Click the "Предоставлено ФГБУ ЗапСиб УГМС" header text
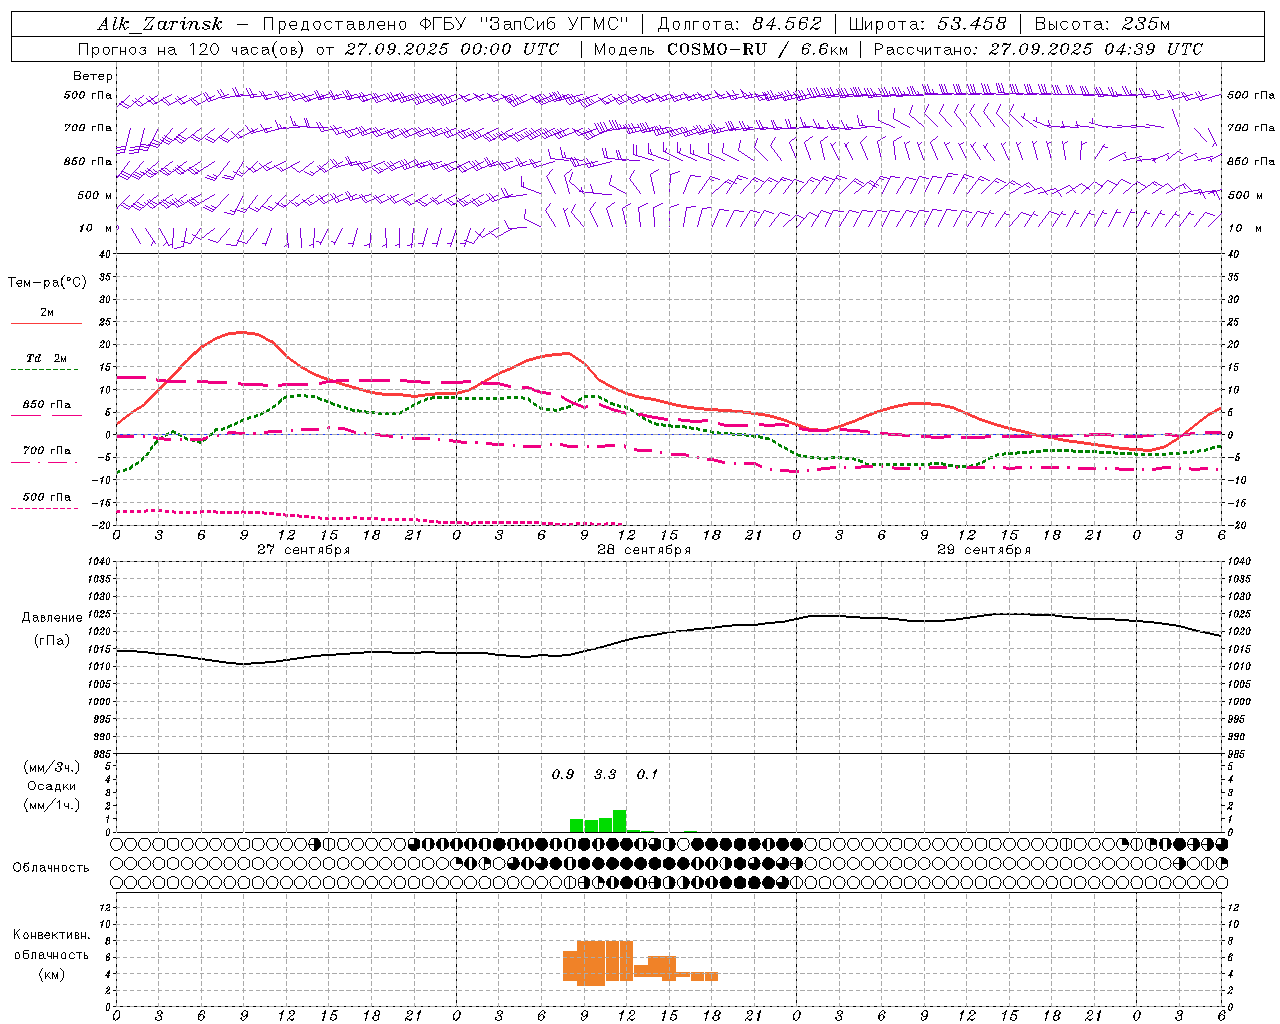The height and width of the screenshot is (1024, 1280). click(x=445, y=24)
